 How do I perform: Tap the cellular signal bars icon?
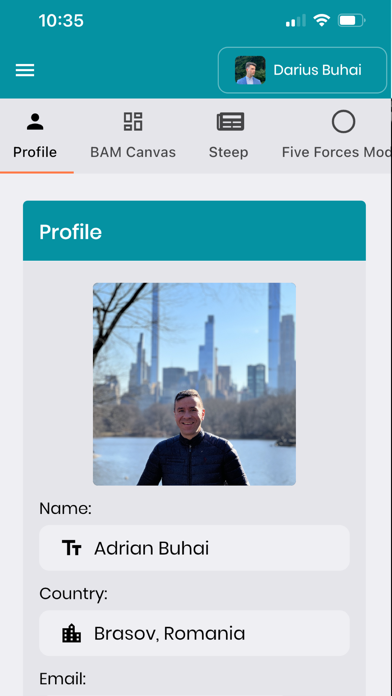coord(296,20)
